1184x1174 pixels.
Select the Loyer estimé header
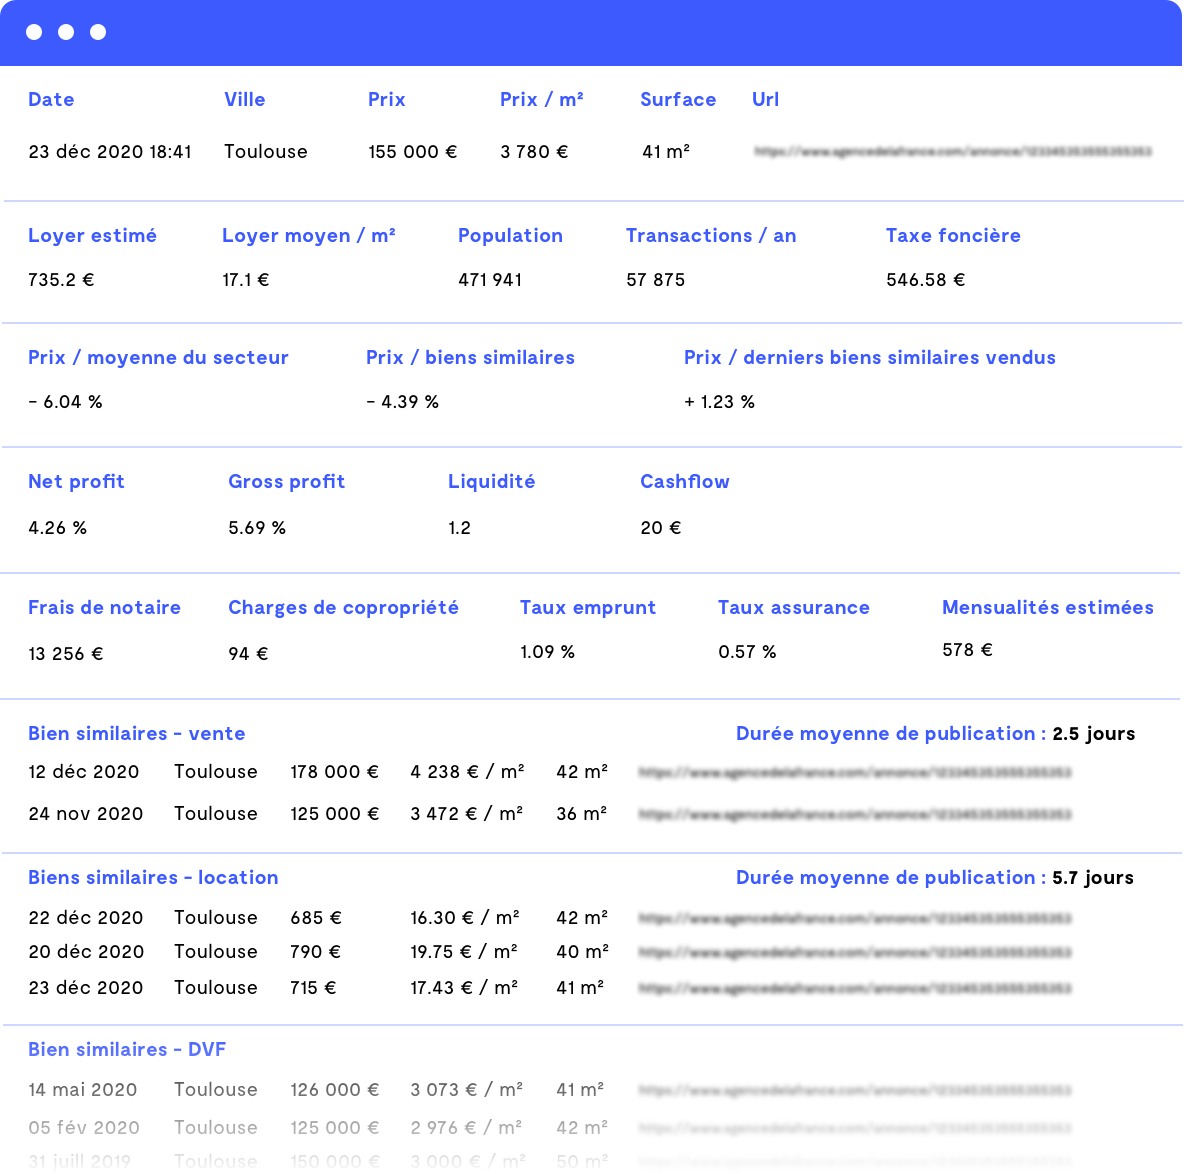(92, 235)
